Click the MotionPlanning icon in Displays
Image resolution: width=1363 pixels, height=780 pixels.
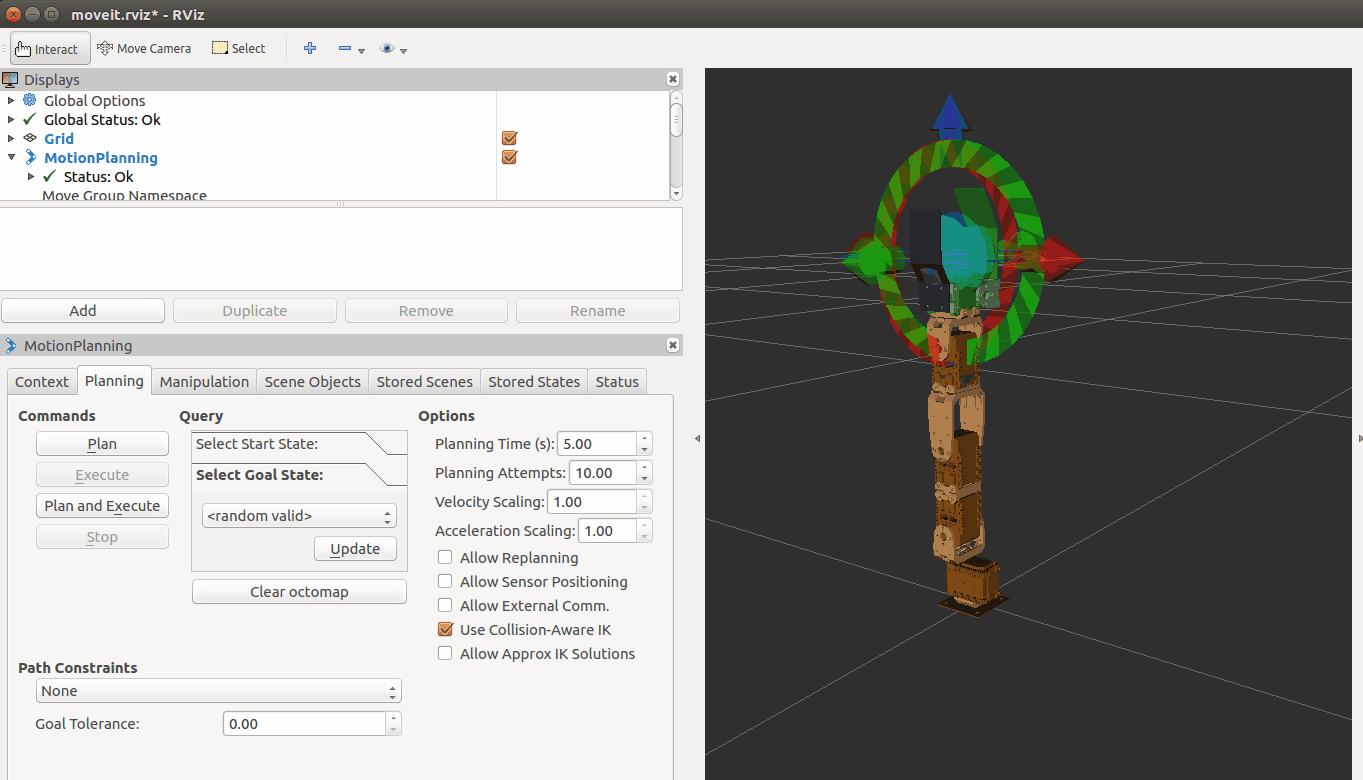pyautogui.click(x=32, y=157)
